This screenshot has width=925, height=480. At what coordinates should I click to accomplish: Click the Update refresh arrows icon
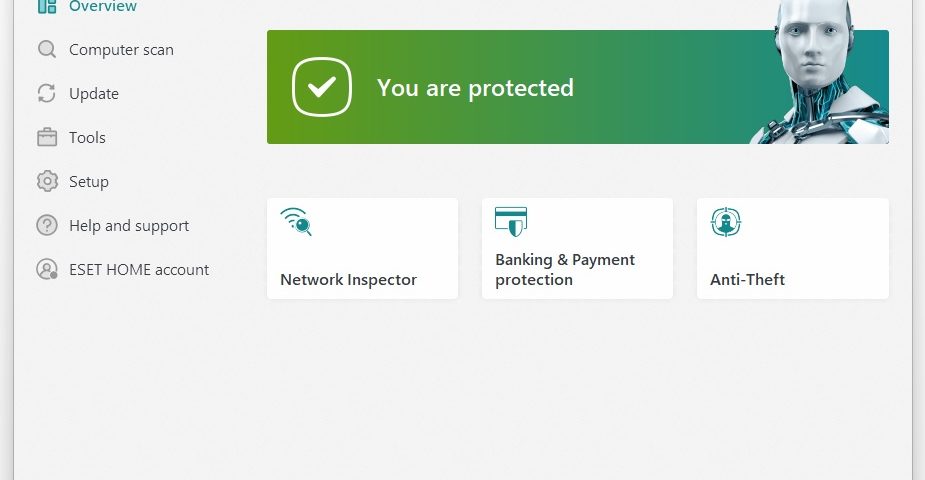(x=46, y=94)
